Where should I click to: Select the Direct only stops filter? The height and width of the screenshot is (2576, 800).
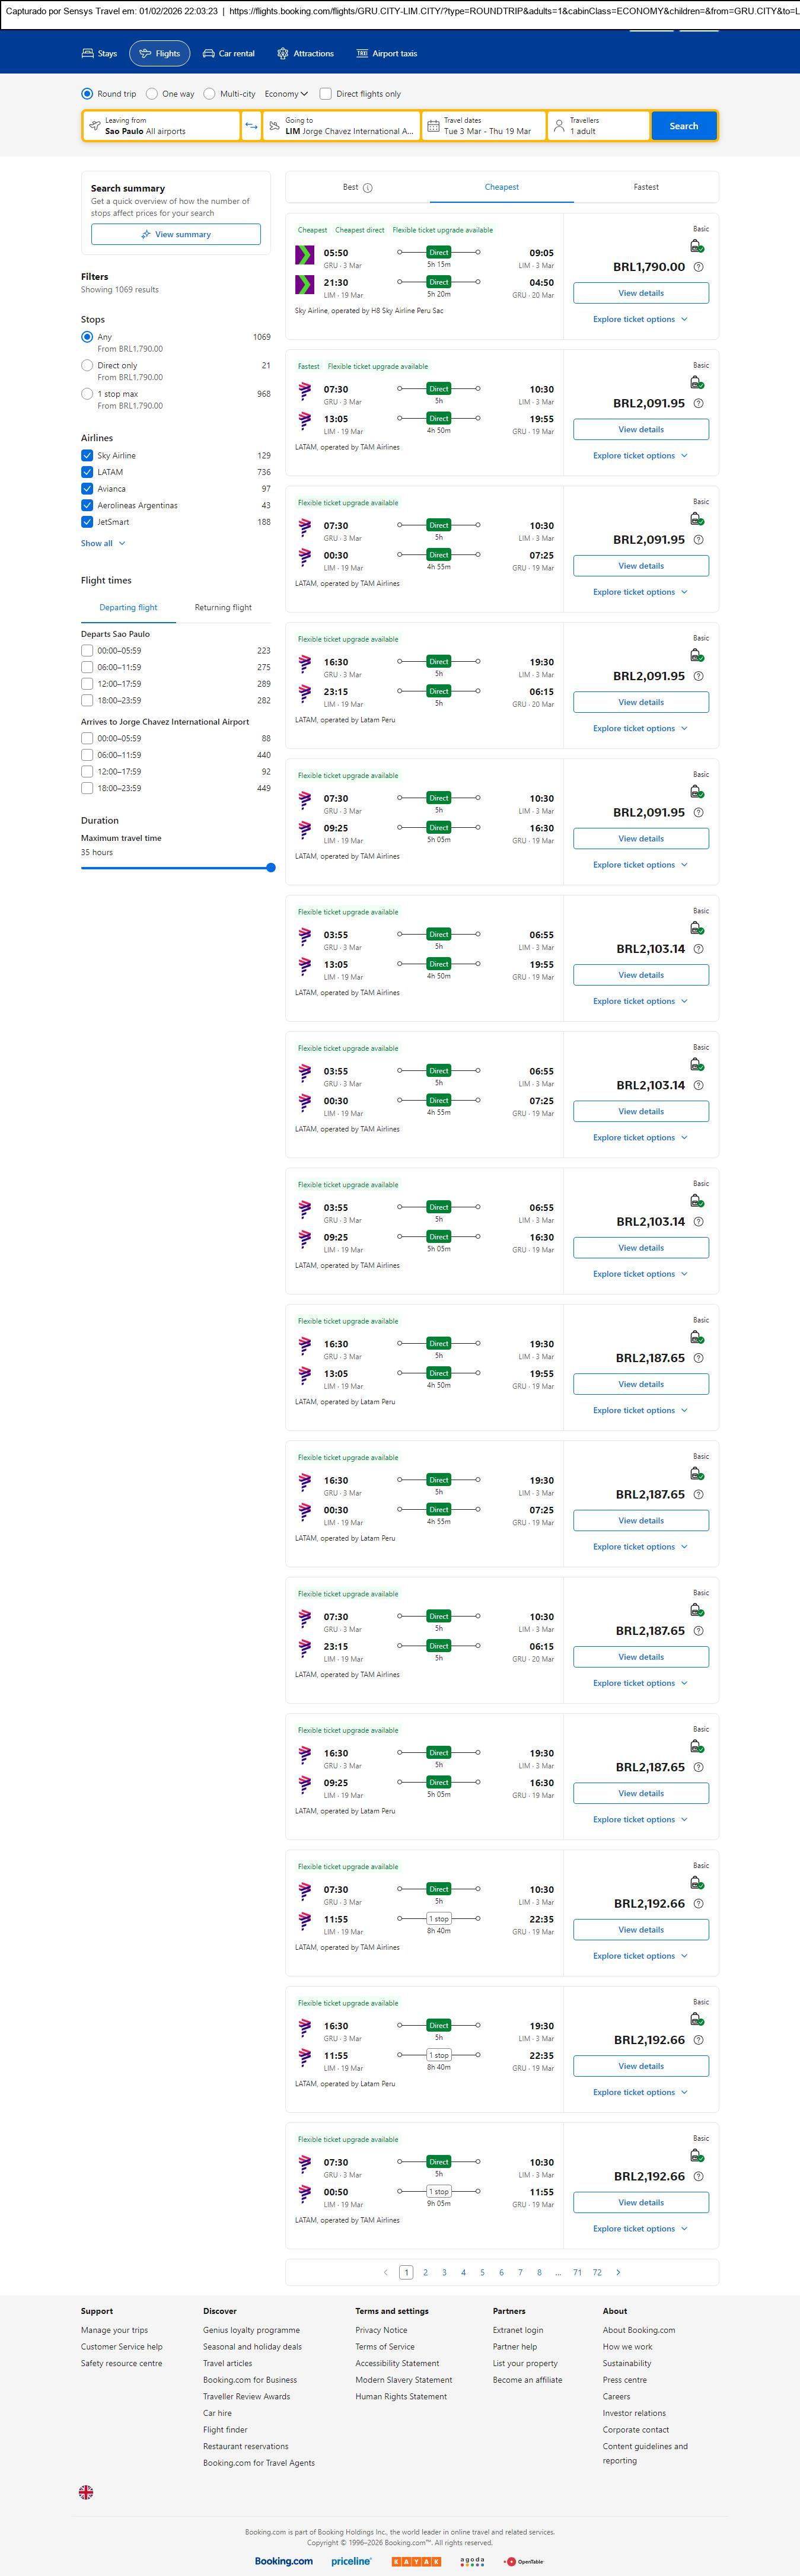(x=87, y=366)
